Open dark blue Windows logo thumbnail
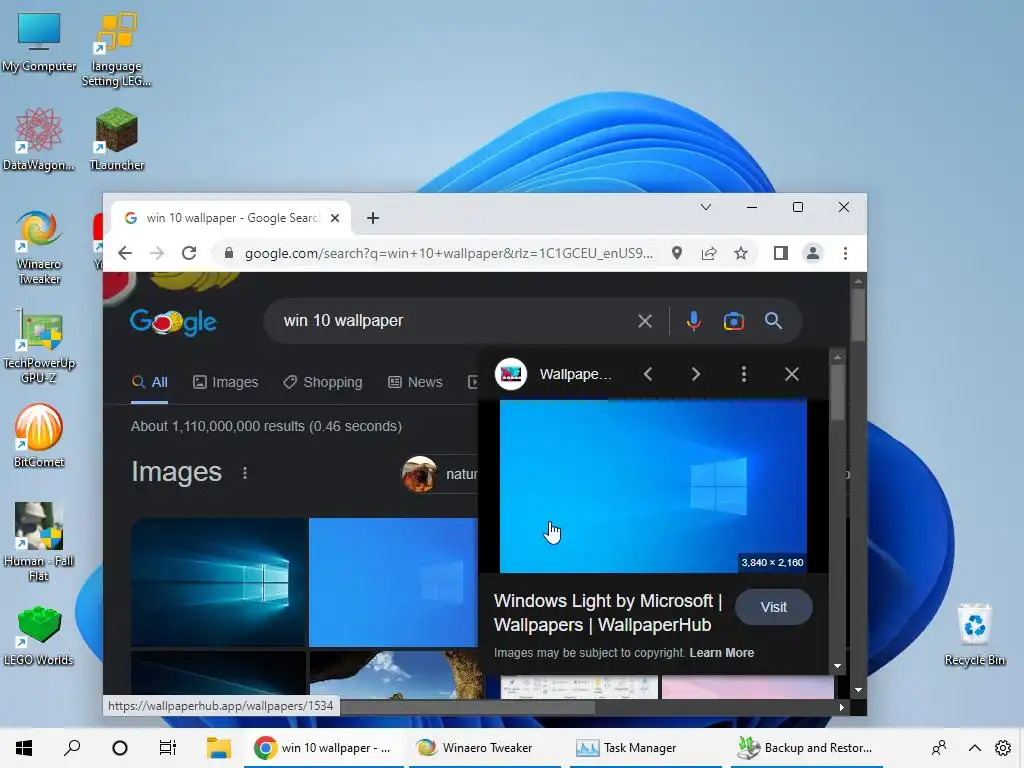The width and height of the screenshot is (1024, 768). [x=218, y=583]
